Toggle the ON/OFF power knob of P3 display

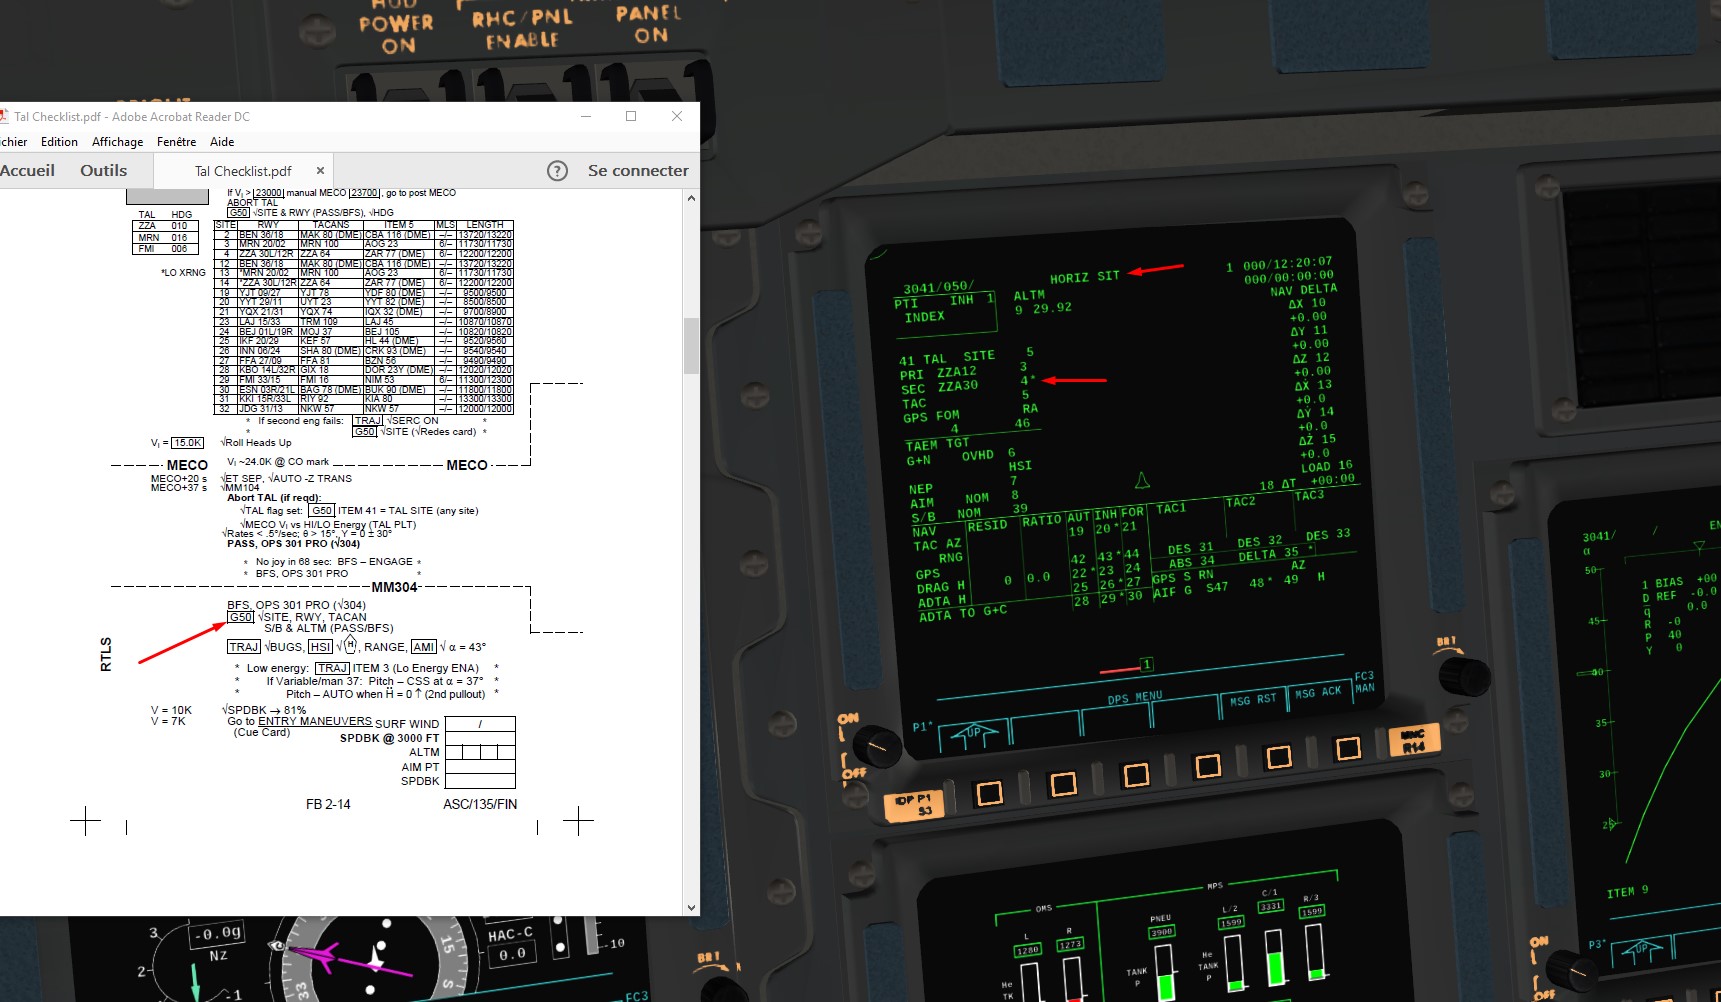pos(1571,970)
